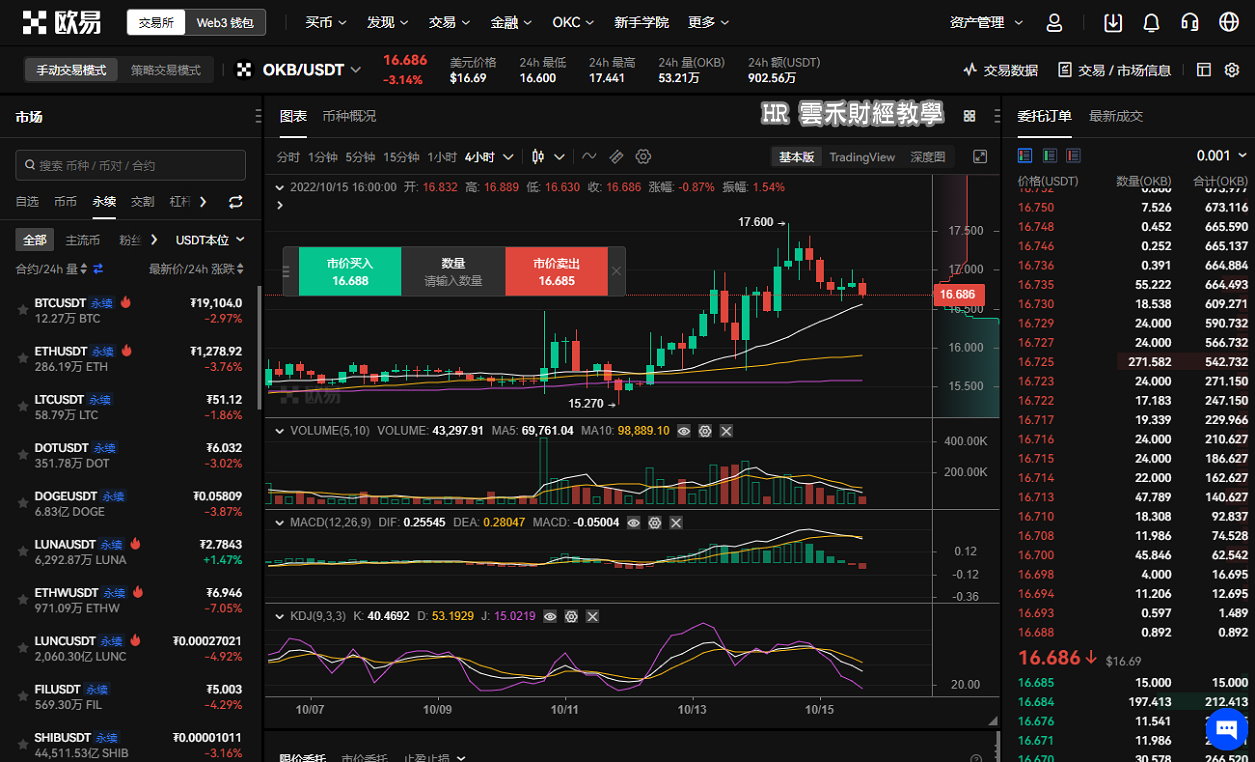The width and height of the screenshot is (1255, 762).
Task: Focus the market search input field
Action: [x=131, y=165]
